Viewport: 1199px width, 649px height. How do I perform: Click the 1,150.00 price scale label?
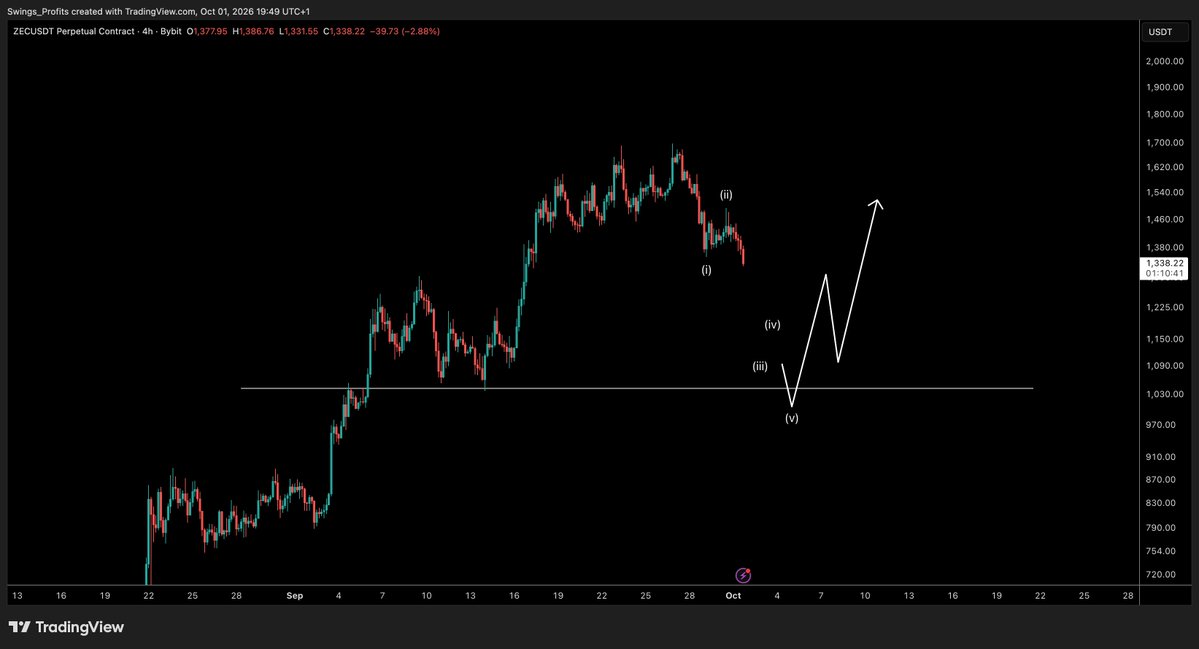click(x=1165, y=339)
